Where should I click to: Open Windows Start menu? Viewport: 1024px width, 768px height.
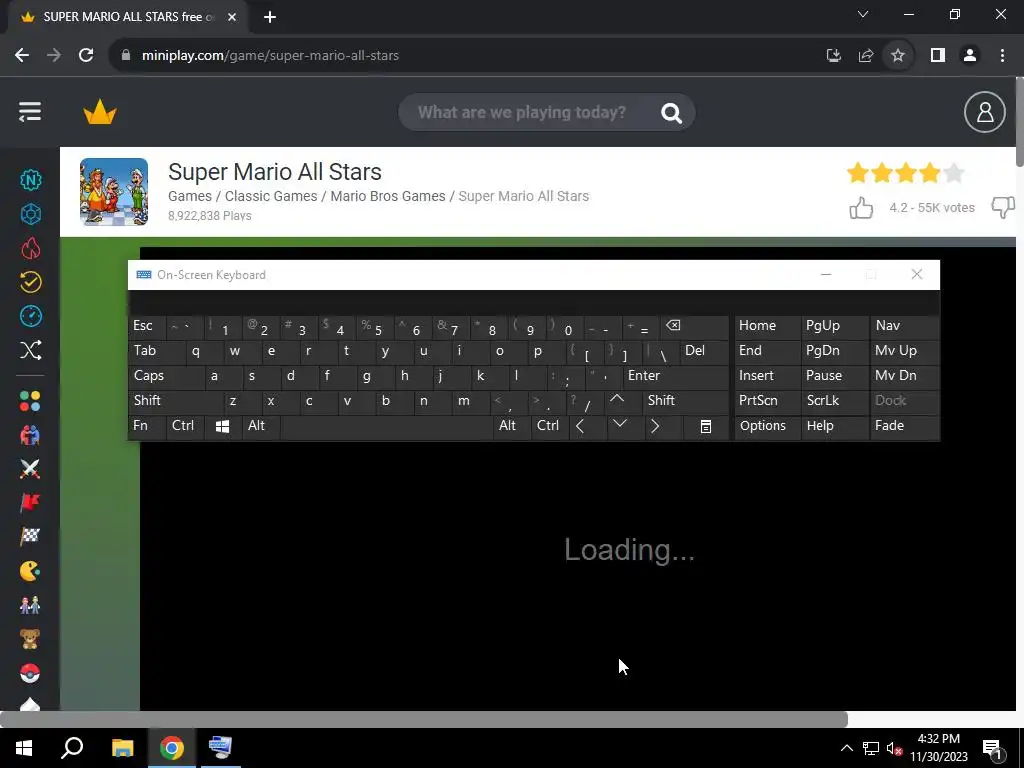tap(24, 748)
